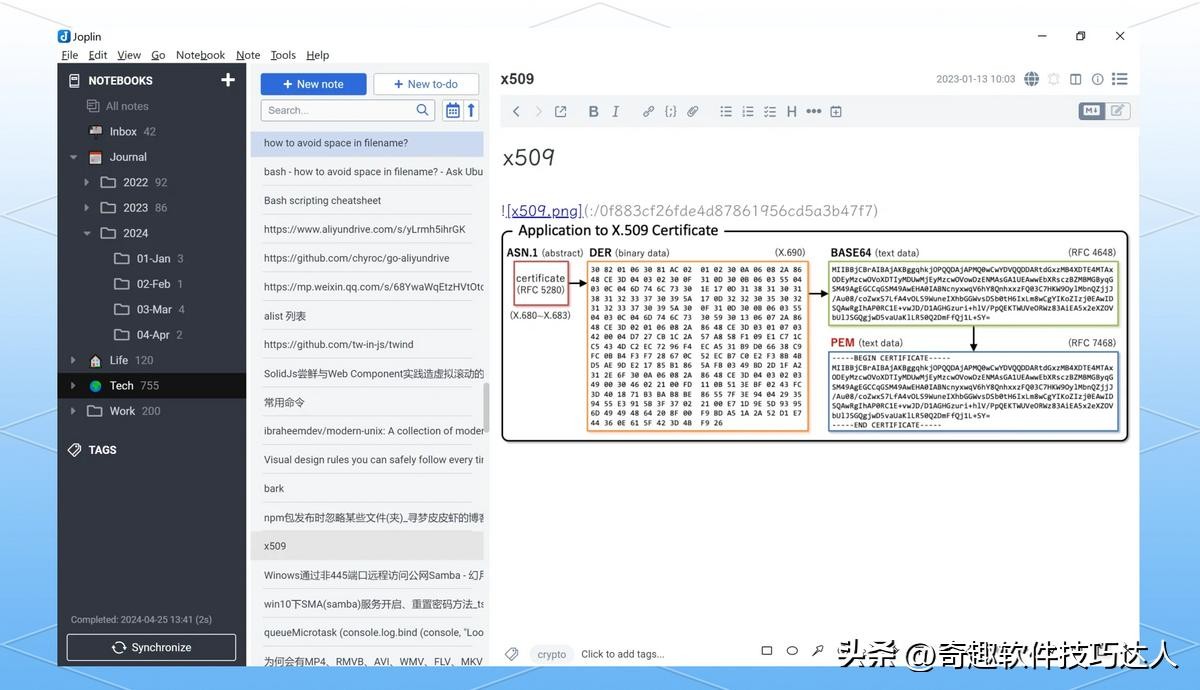
Task: Insert a code block from the toolbar
Action: tap(670, 112)
